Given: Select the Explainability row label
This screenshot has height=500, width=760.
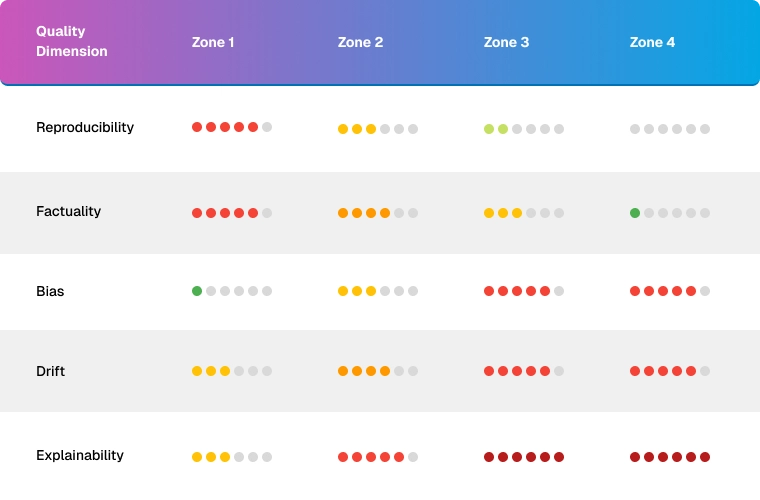Looking at the screenshot, I should click(80, 455).
